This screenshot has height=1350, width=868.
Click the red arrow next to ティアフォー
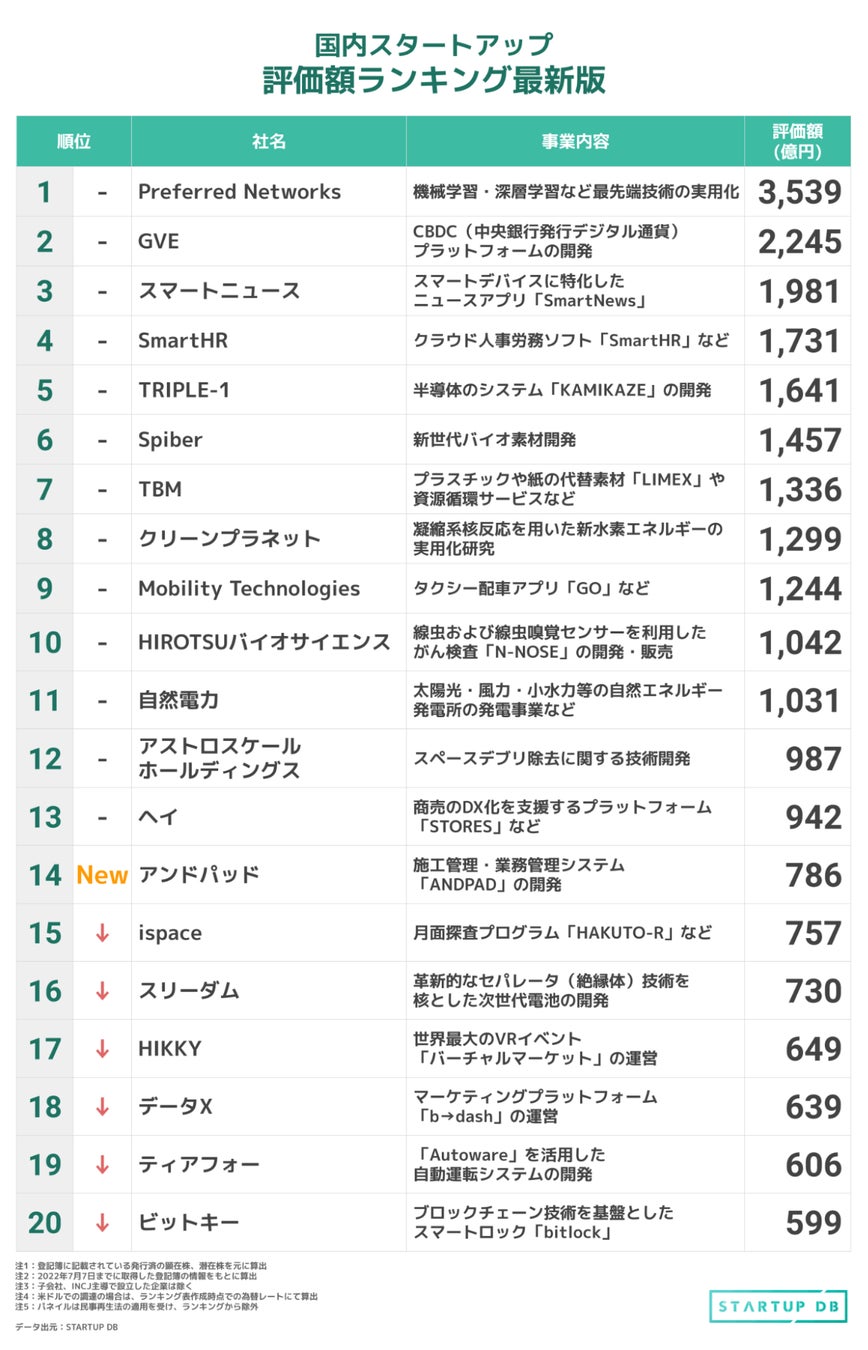tap(102, 1165)
